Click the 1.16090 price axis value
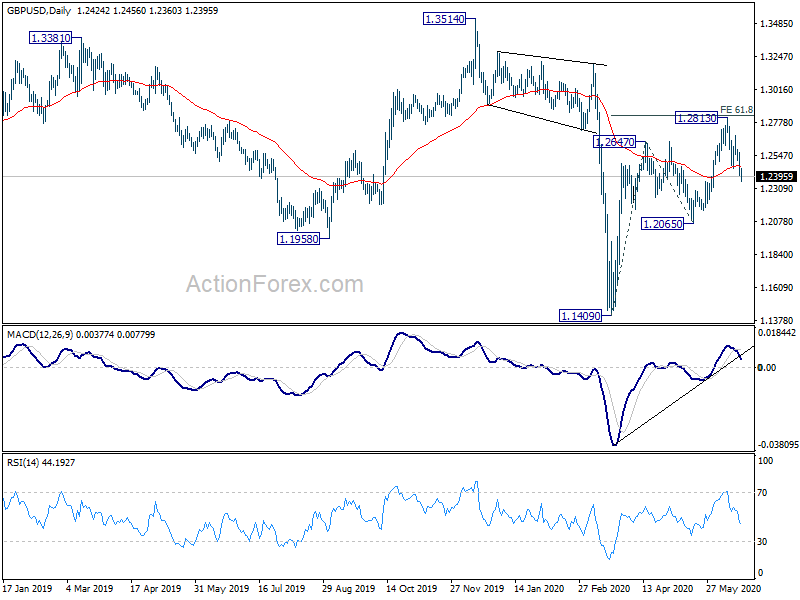This screenshot has height=600, width=800. click(777, 288)
